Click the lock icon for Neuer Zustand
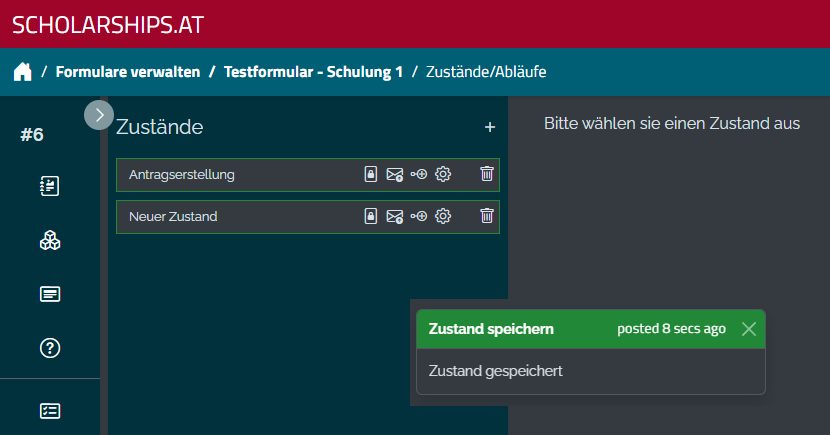 (x=371, y=216)
